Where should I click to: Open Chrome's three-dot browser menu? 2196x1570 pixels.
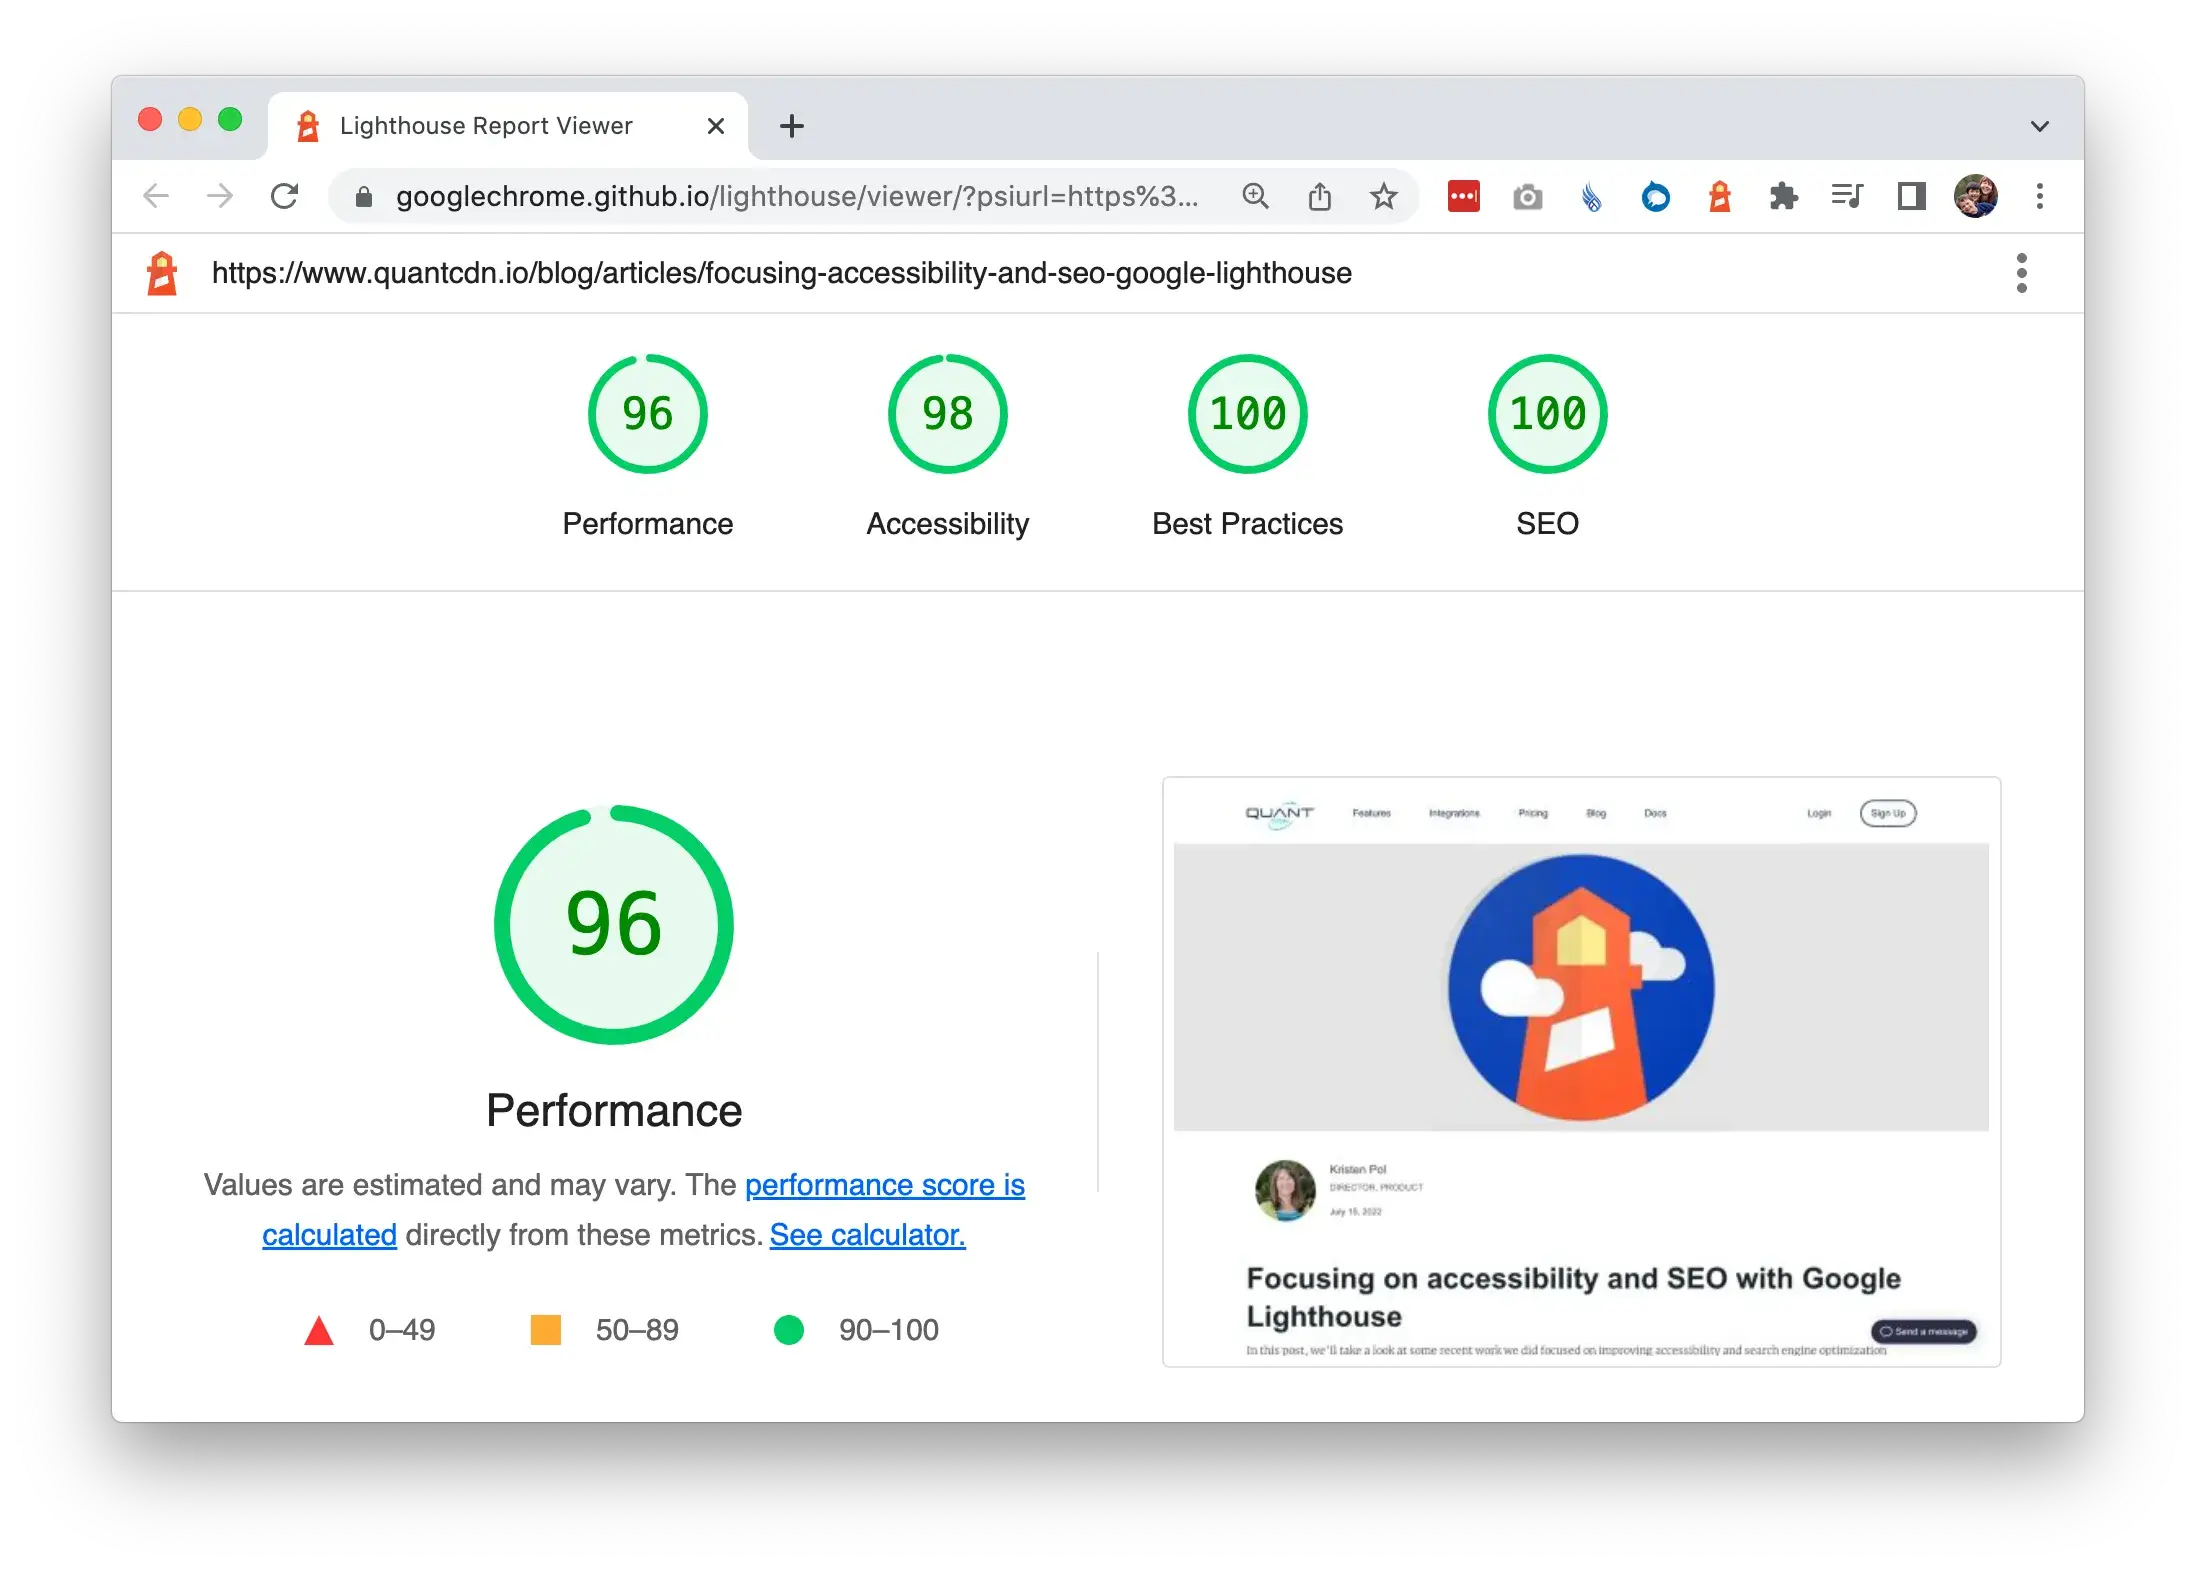pyautogui.click(x=2039, y=196)
